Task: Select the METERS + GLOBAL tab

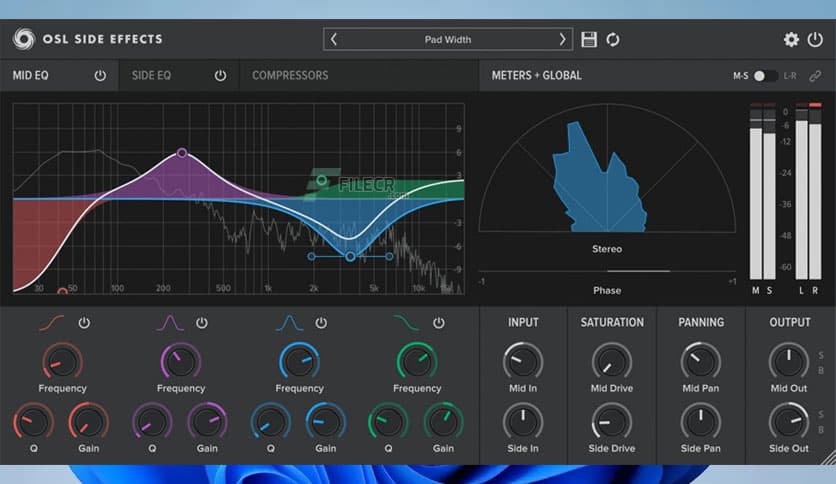Action: (x=536, y=76)
